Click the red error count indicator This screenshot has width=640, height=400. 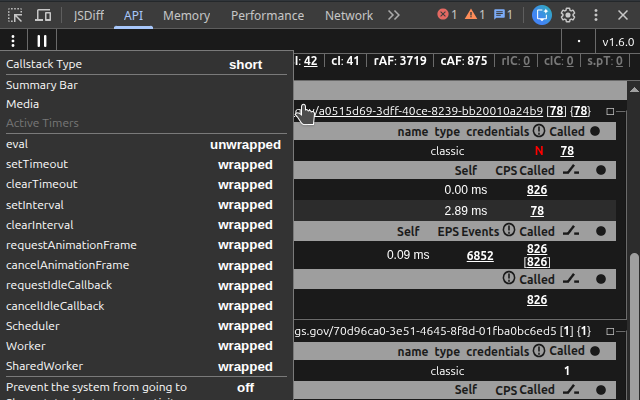click(447, 15)
